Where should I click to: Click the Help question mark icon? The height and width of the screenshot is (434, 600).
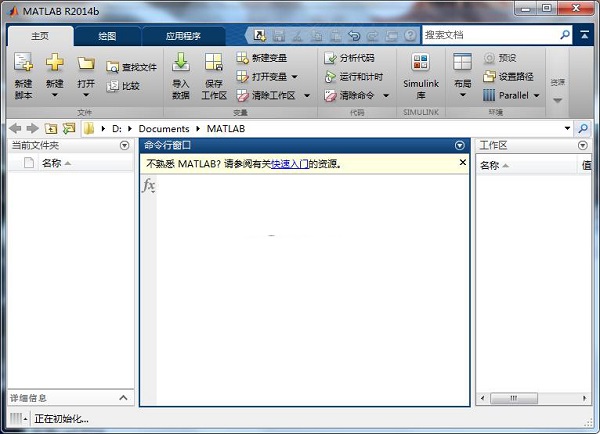pos(410,36)
